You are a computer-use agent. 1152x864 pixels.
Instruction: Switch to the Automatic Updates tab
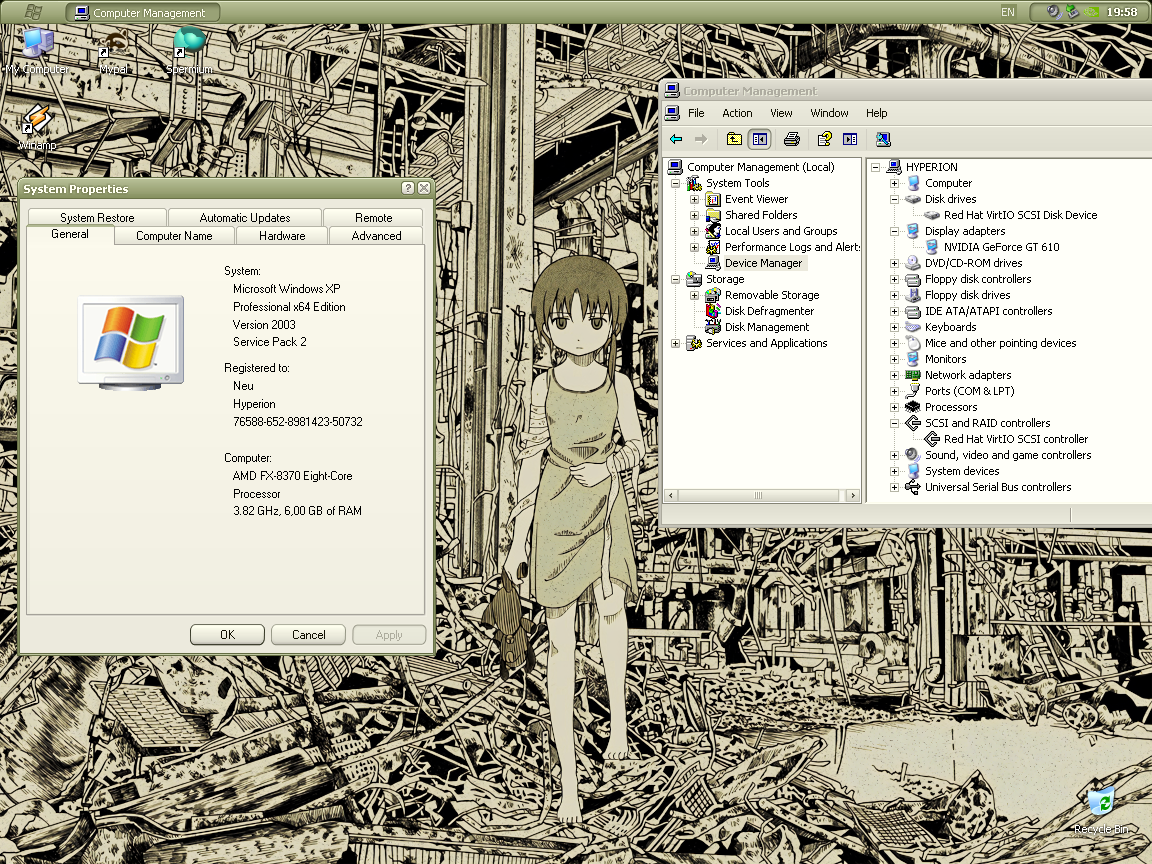[x=245, y=217]
